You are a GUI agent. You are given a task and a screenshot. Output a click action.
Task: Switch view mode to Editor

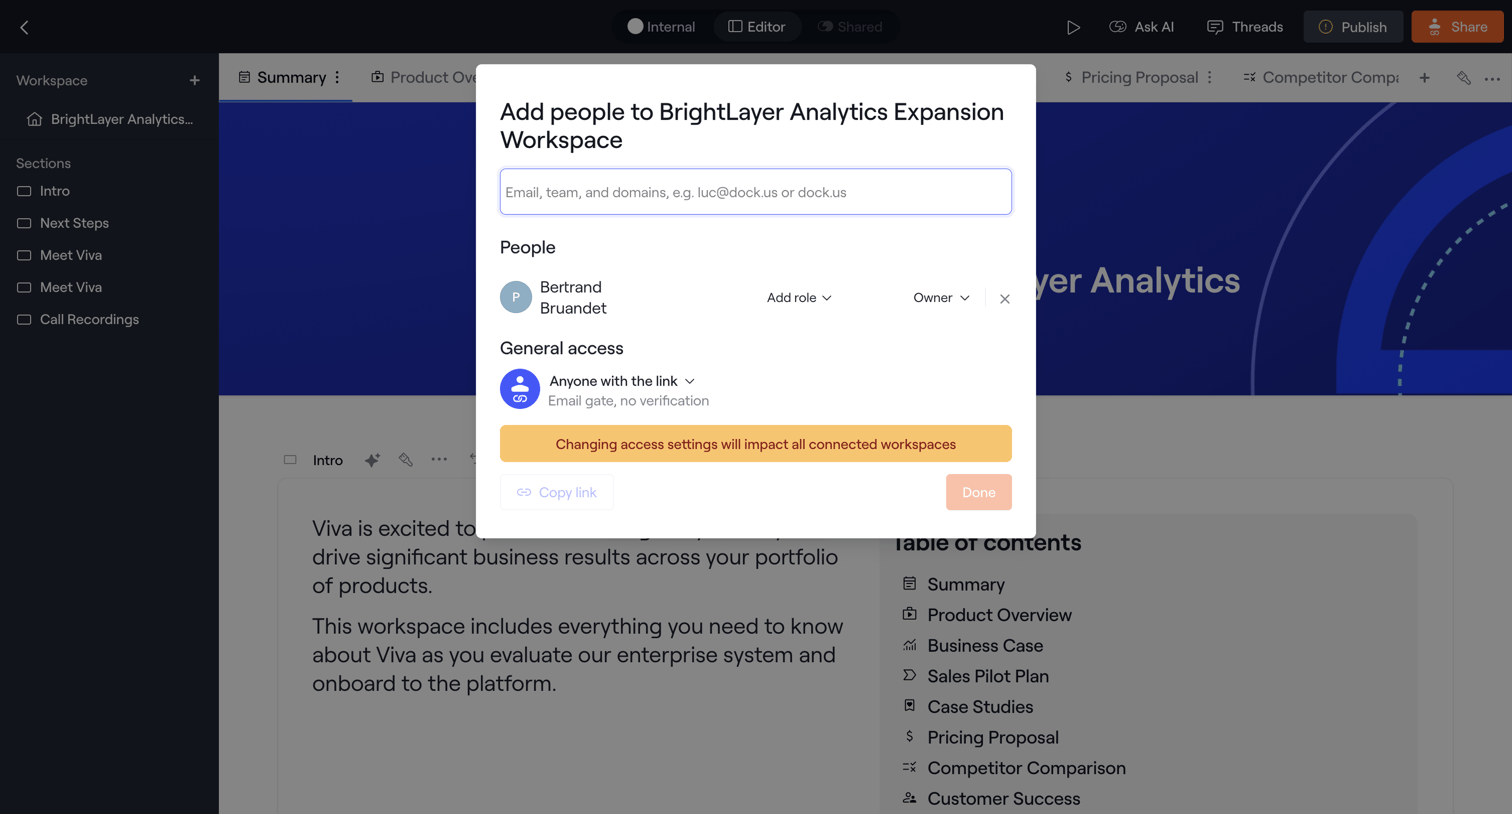pos(757,27)
